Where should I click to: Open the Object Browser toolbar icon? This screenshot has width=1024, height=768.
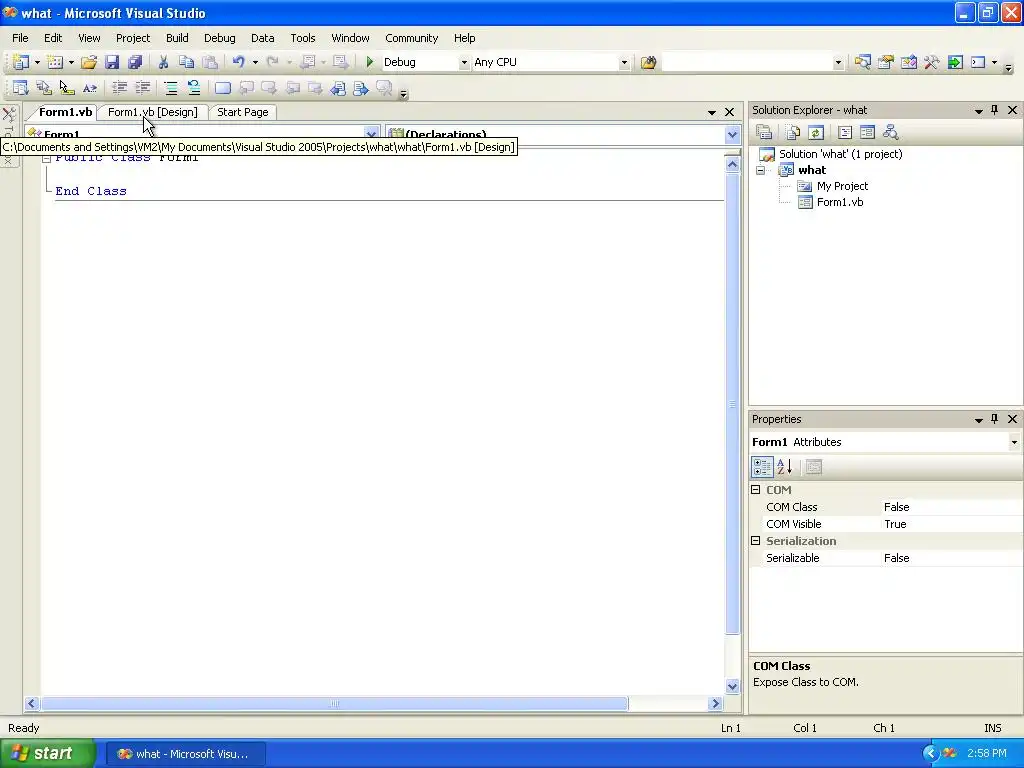[908, 62]
